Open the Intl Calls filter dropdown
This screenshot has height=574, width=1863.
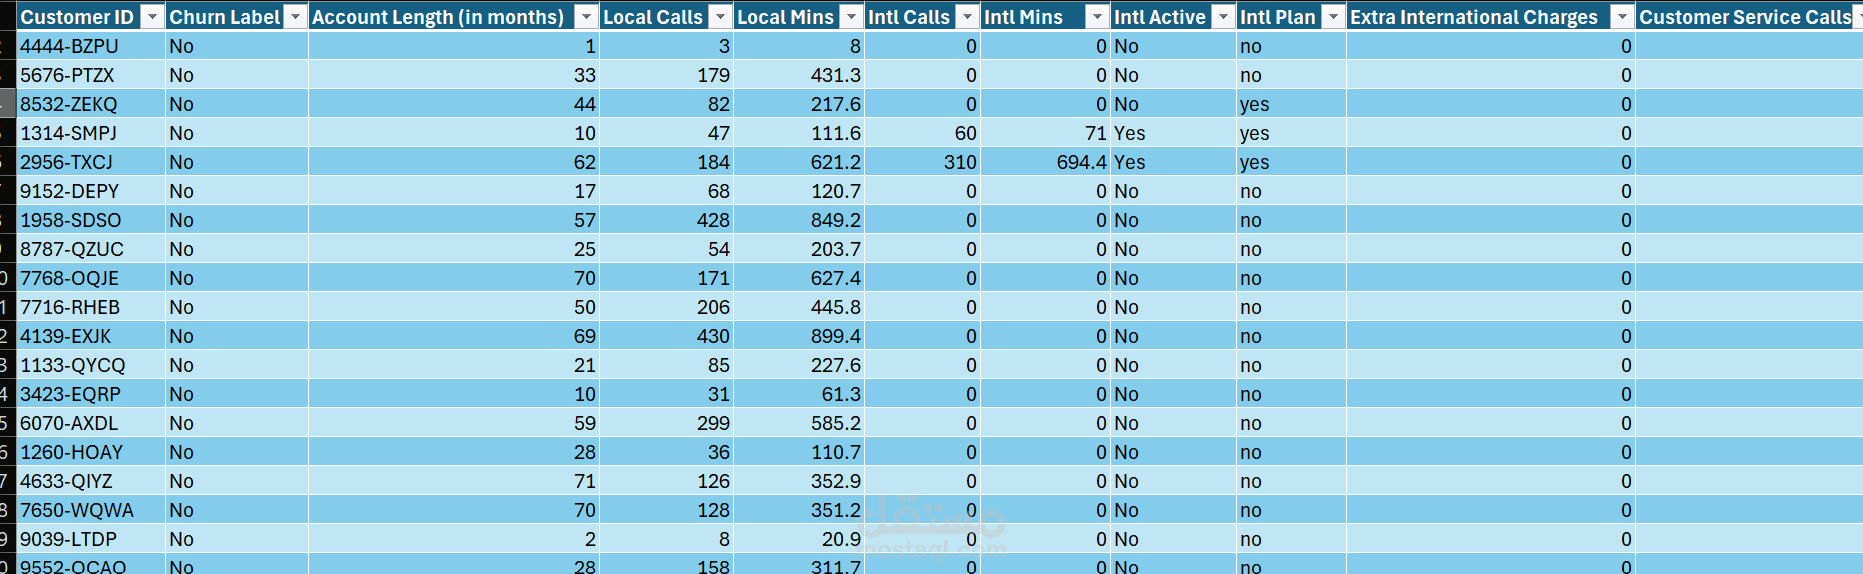(967, 17)
